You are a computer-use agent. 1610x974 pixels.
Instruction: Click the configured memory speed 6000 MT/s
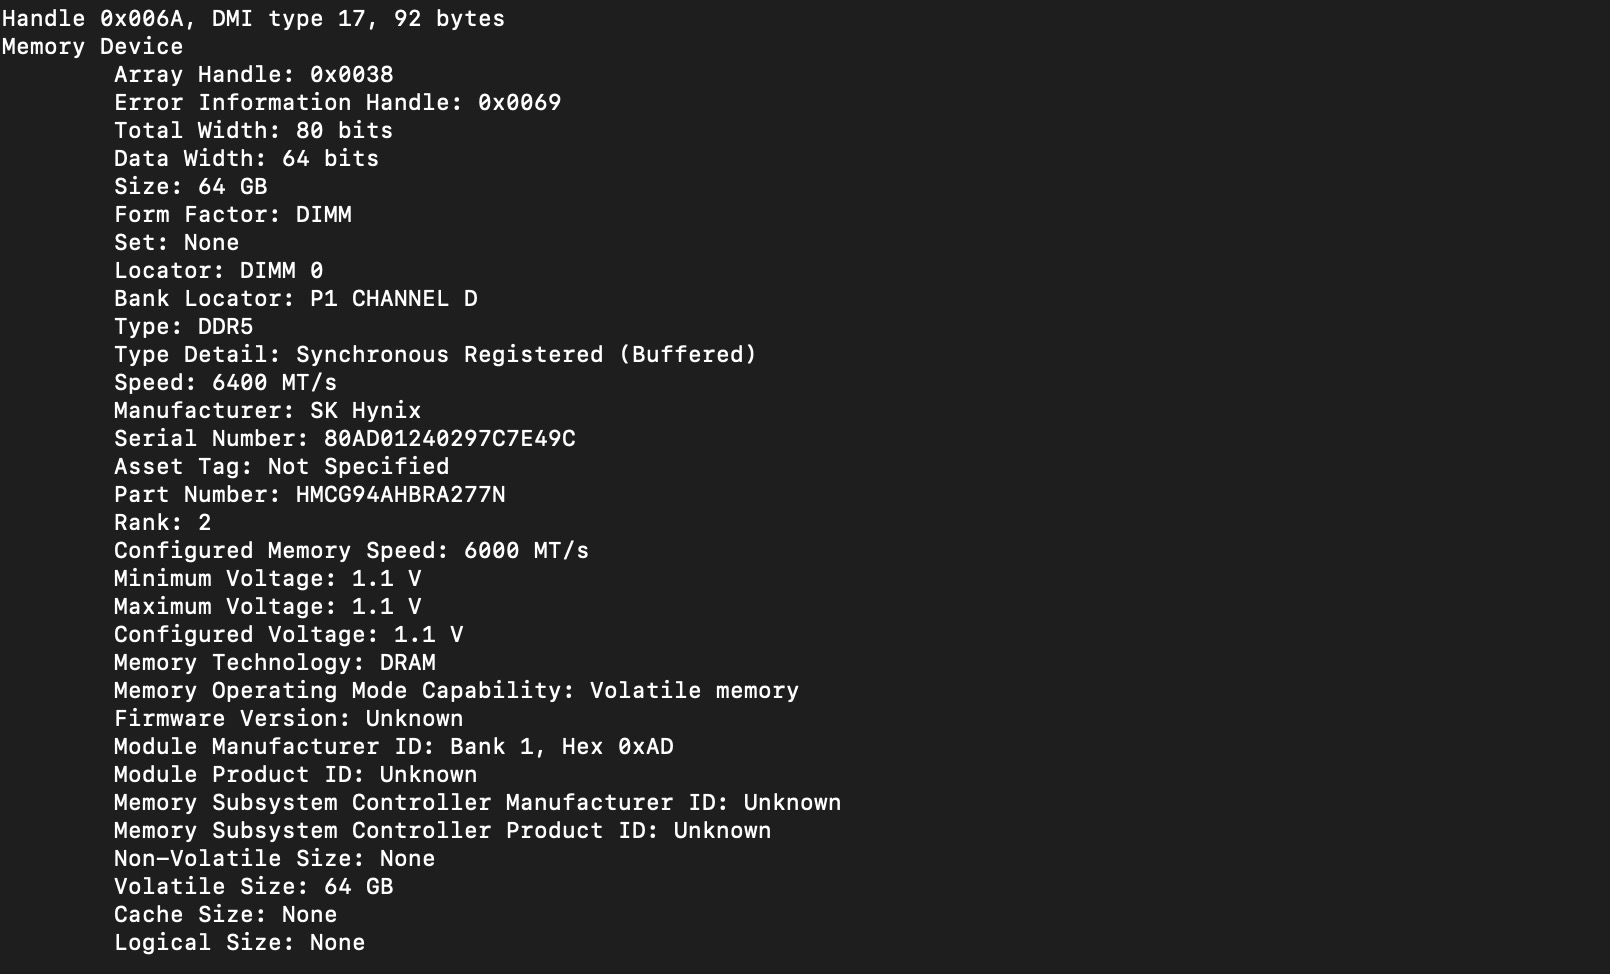(x=526, y=551)
